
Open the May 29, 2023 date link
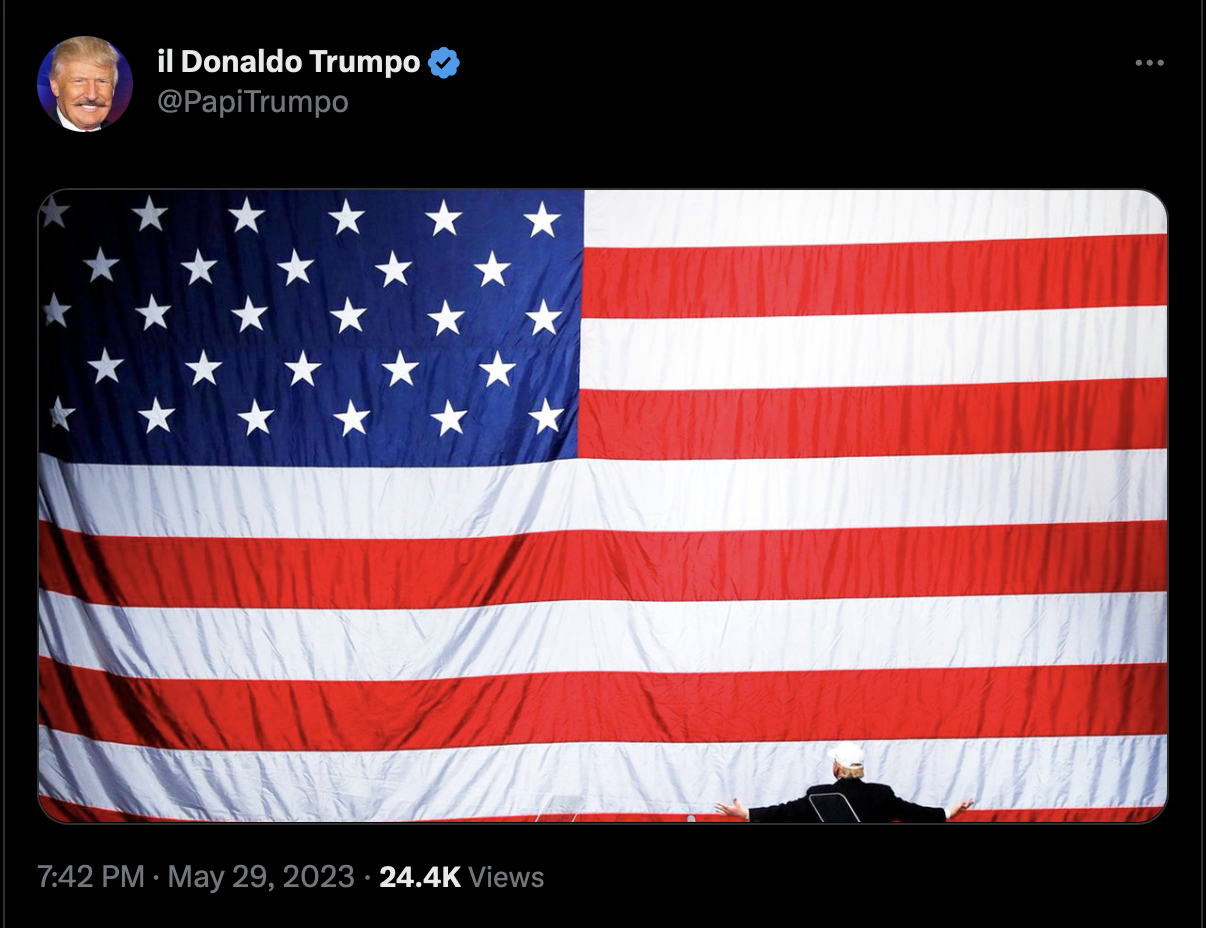[261, 877]
